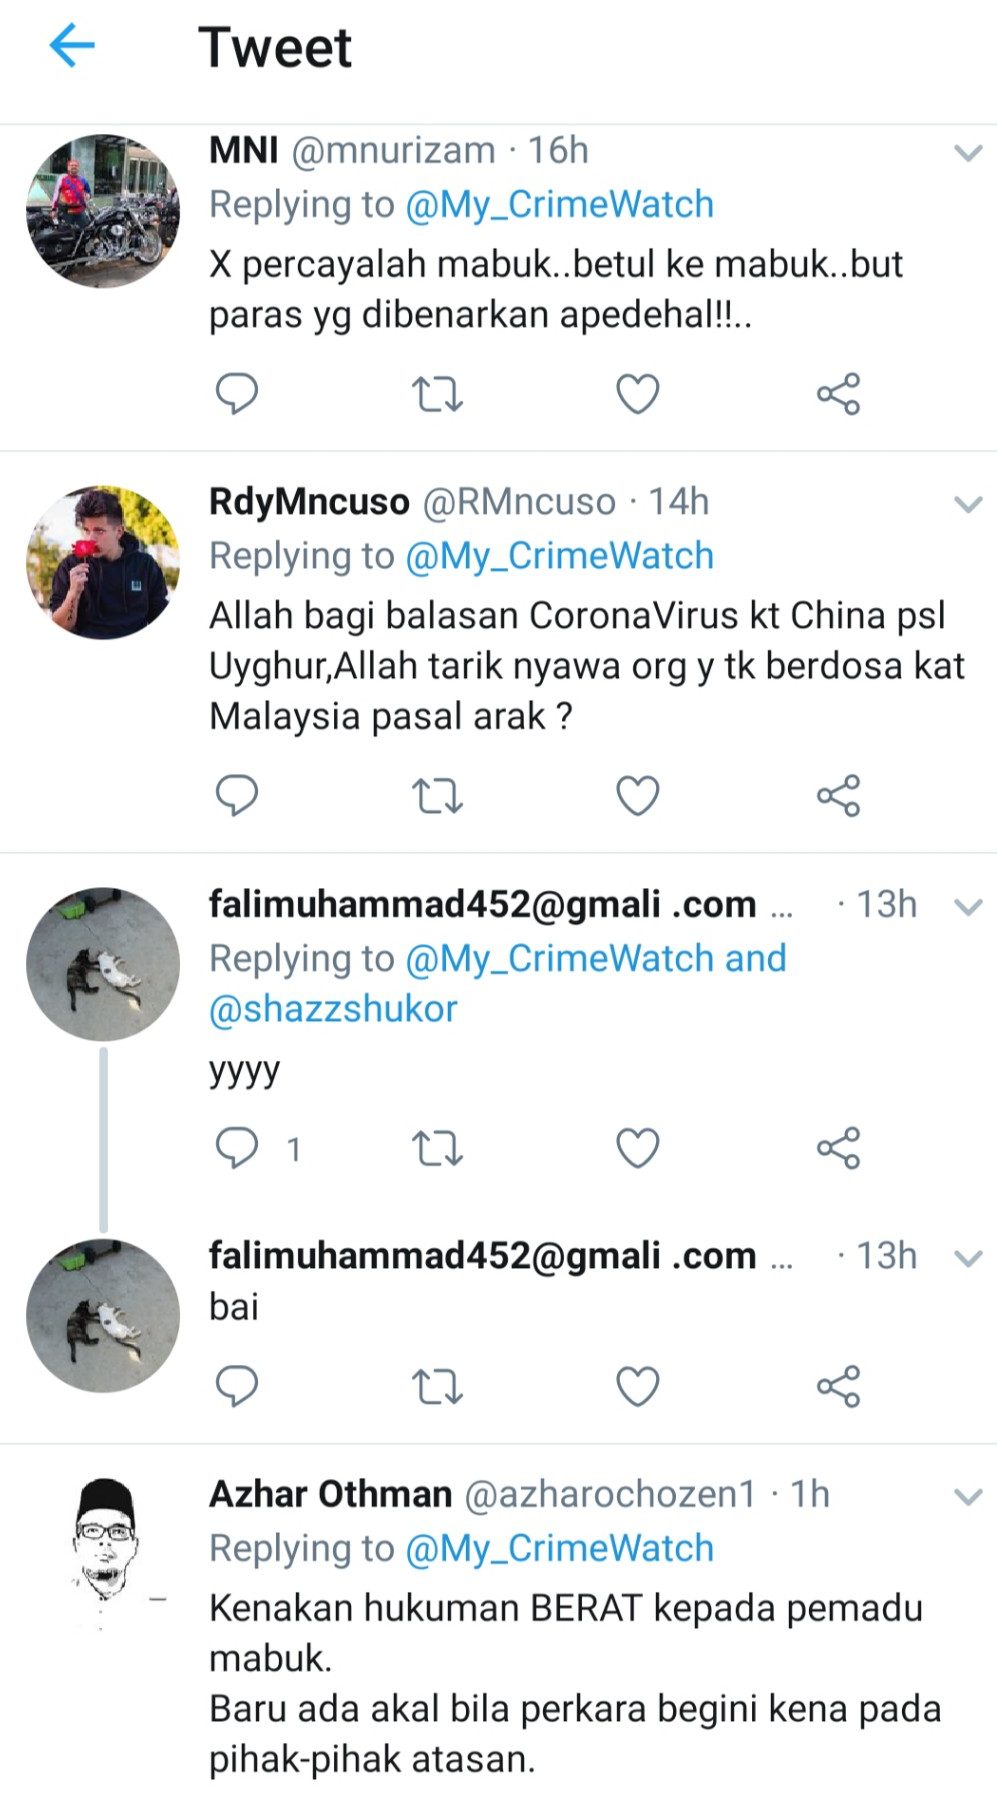Like RdyMncuso's tweet with heart icon
The width and height of the screenshot is (997, 1798).
click(x=637, y=796)
